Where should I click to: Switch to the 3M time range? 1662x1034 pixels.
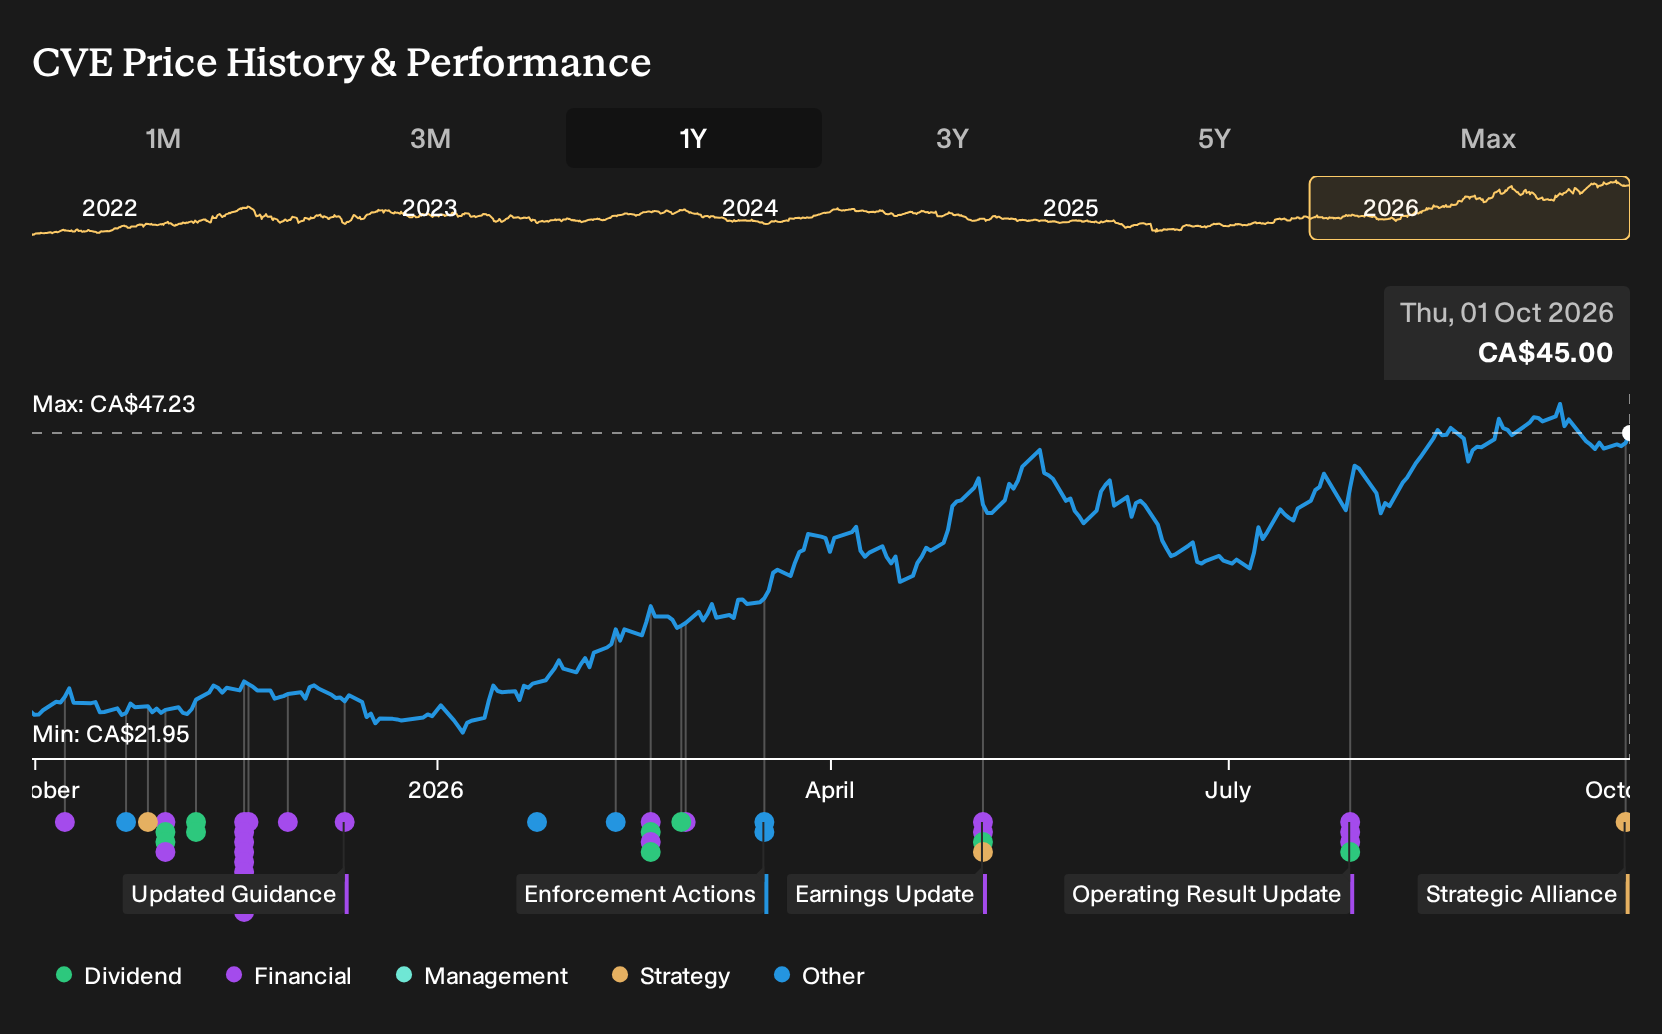[430, 138]
